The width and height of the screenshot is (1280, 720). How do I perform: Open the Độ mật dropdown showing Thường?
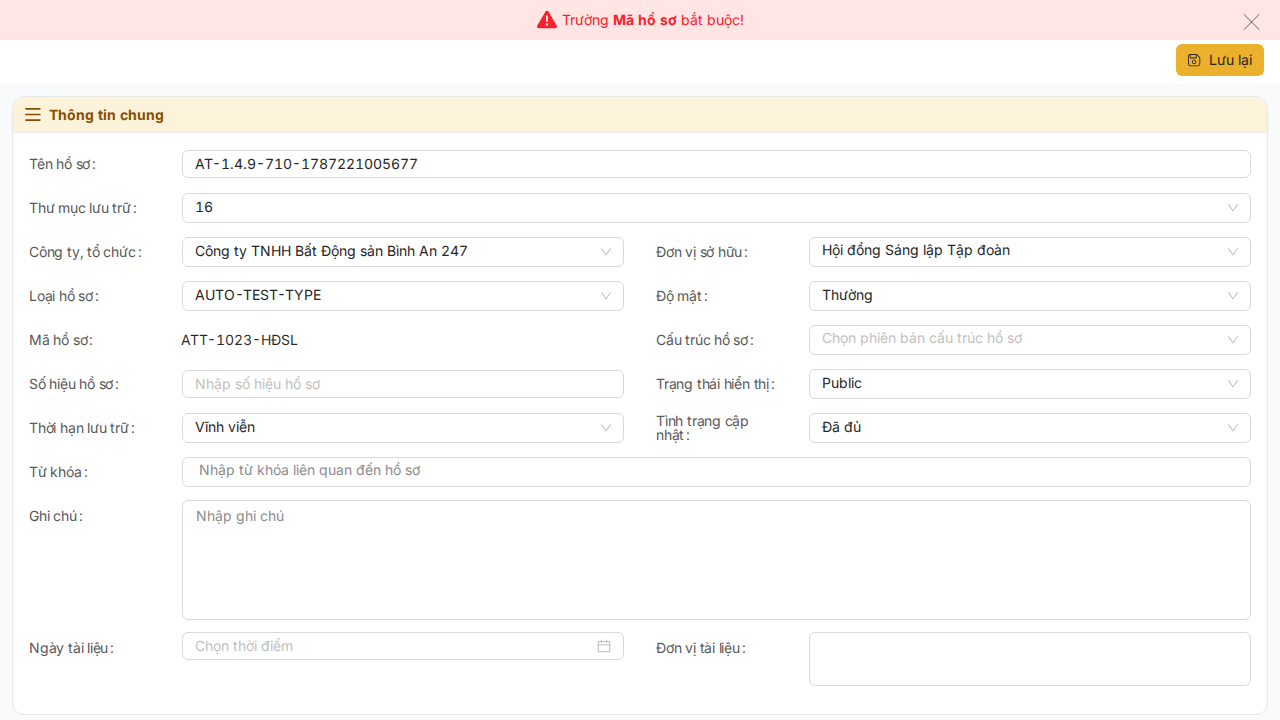(x=1030, y=296)
